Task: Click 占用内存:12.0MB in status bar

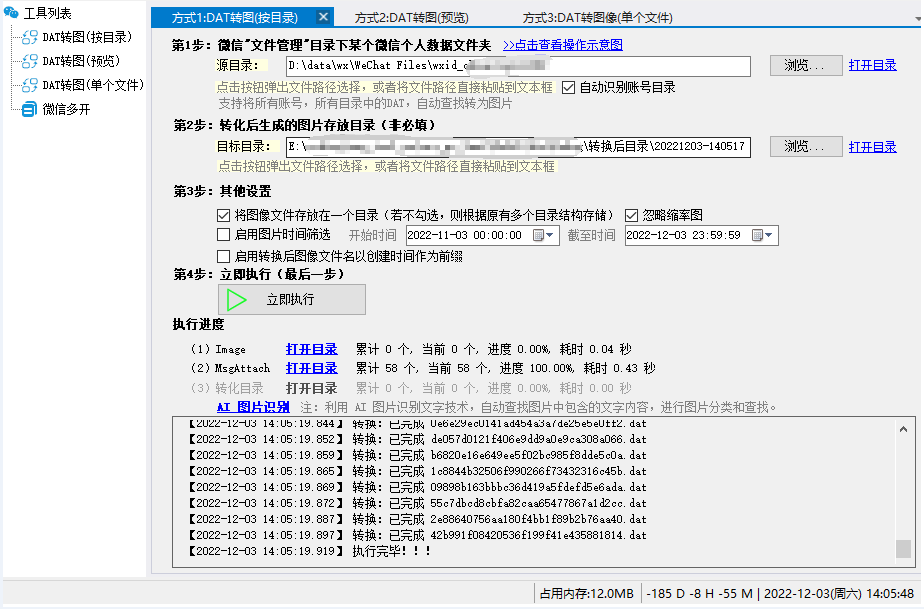Action: tap(586, 594)
